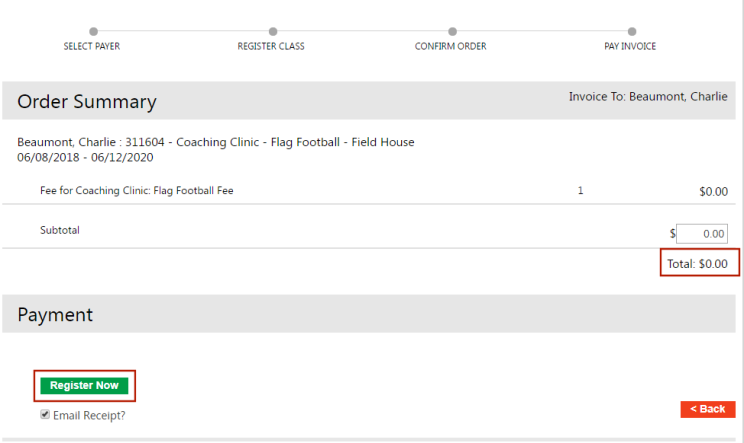The width and height of the screenshot is (744, 443).
Task: Click the Total: $0.00 amount
Action: [699, 263]
